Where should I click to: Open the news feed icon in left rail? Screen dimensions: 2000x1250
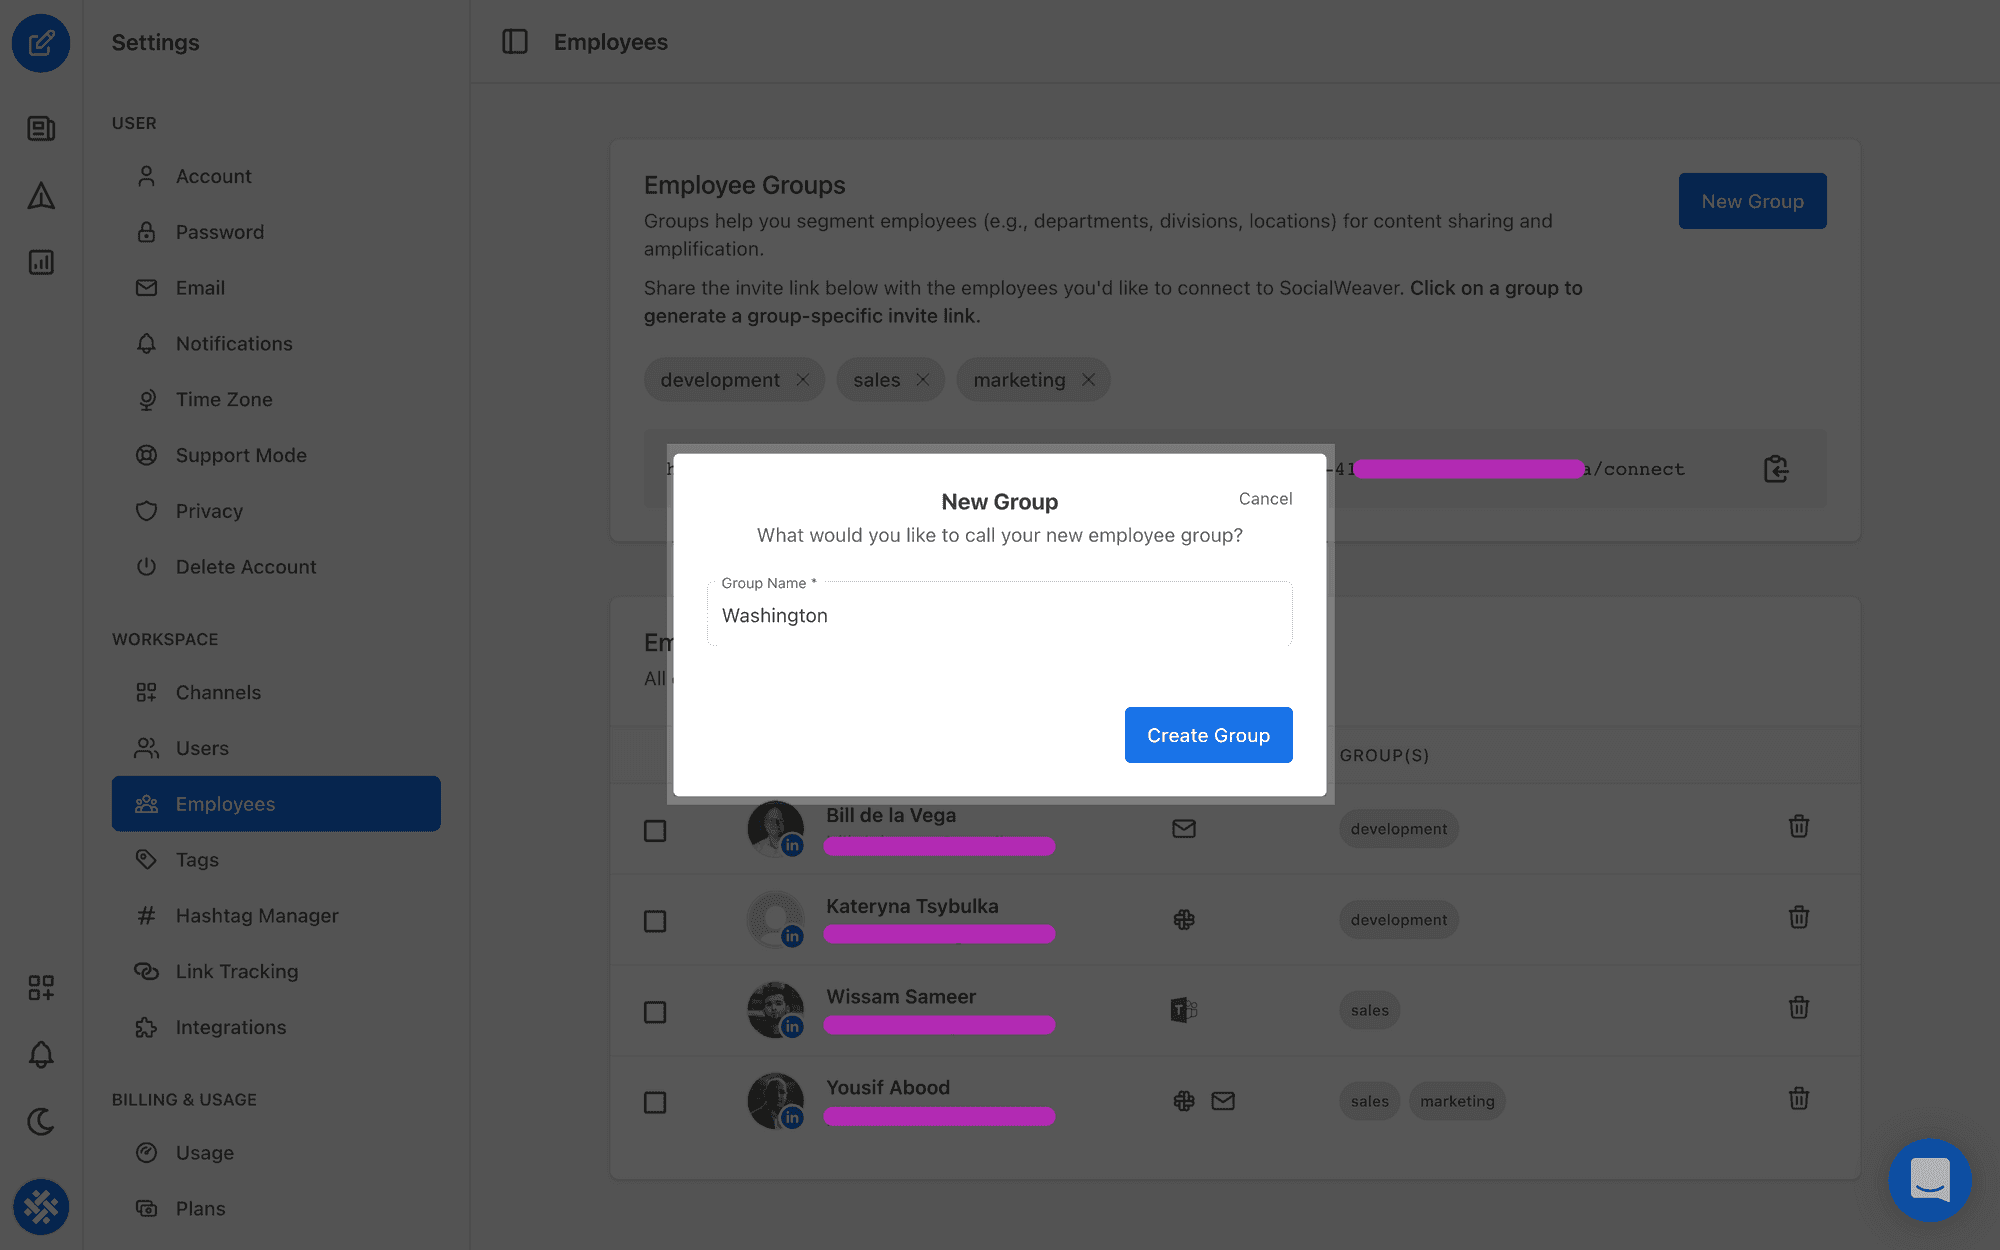41,129
